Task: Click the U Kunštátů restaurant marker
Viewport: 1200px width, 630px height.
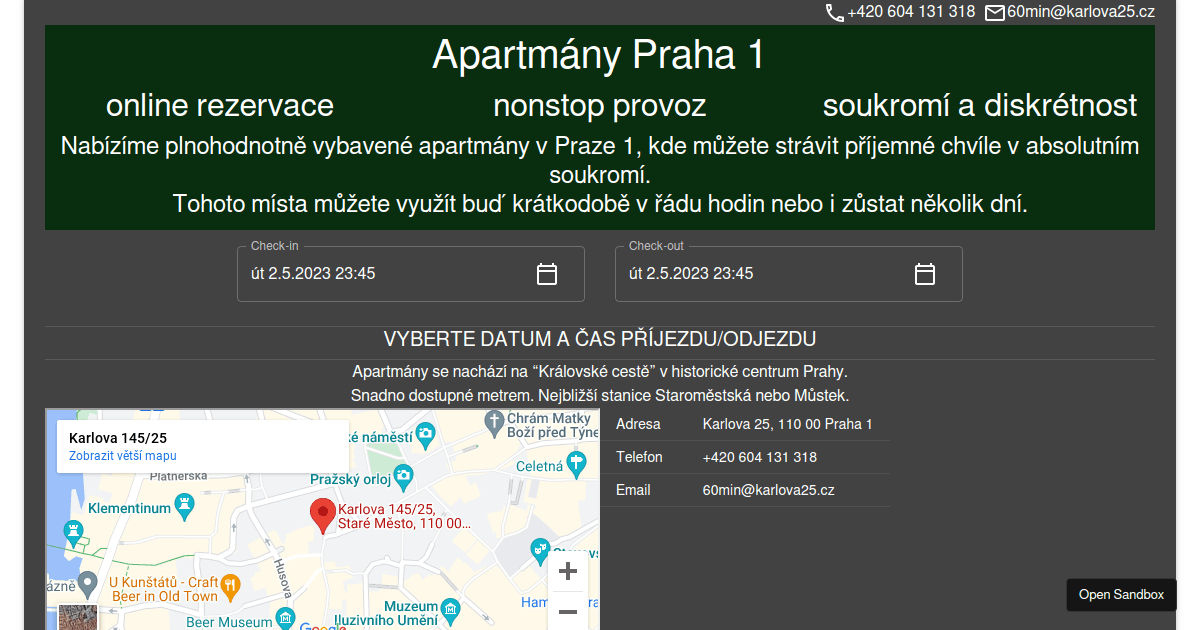Action: pos(230,587)
